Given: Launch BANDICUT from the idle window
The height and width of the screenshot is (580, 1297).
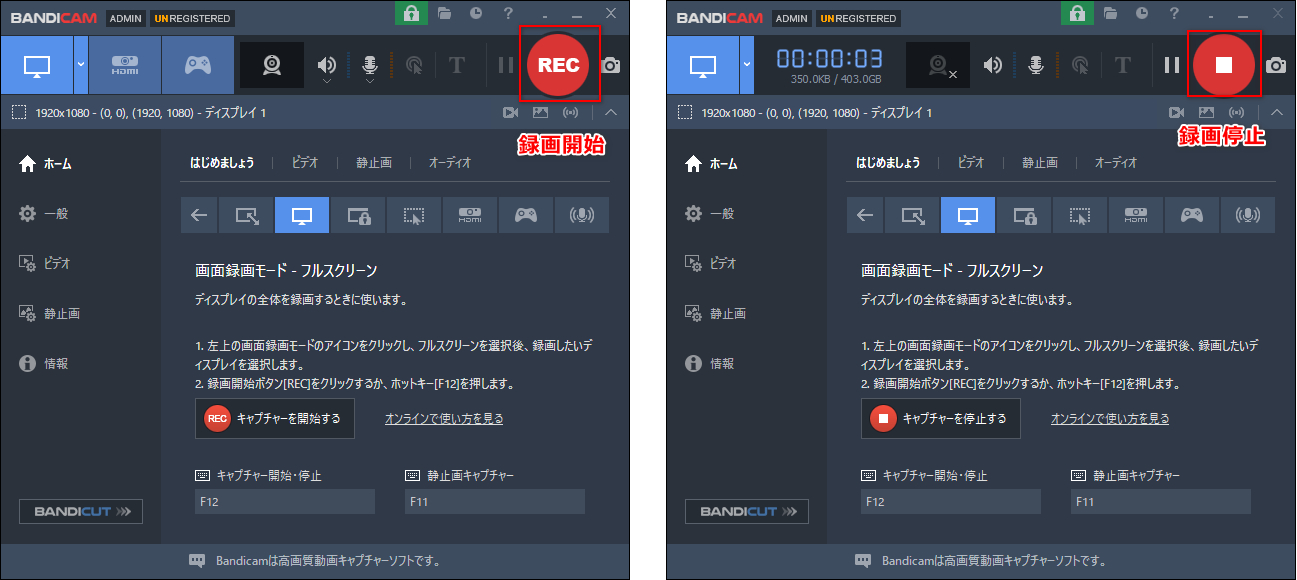Looking at the screenshot, I should pos(81,511).
